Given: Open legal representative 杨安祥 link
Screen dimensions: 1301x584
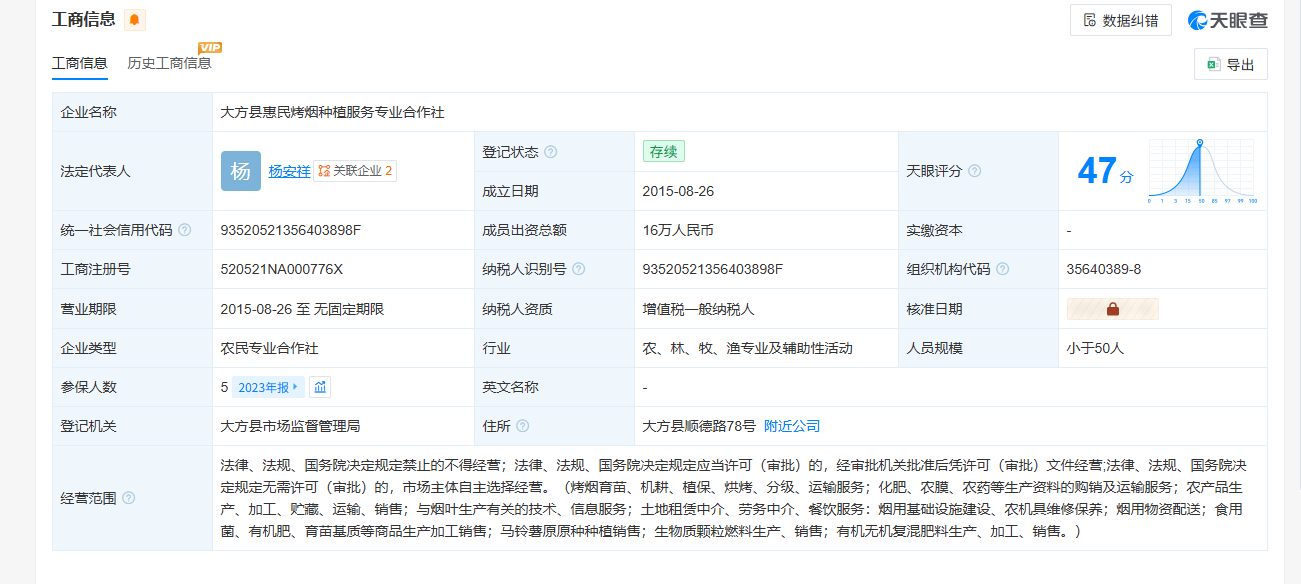Looking at the screenshot, I should pyautogui.click(x=289, y=171).
